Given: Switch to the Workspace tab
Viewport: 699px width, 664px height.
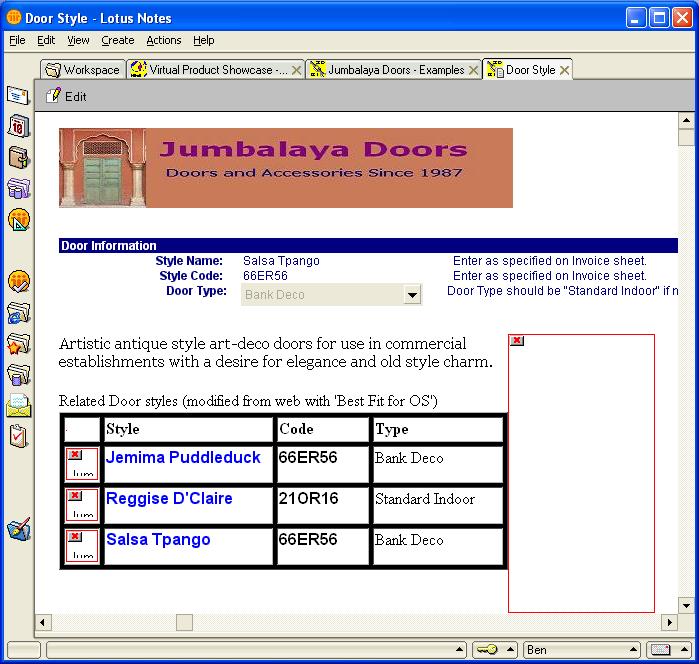Looking at the screenshot, I should tap(82, 70).
